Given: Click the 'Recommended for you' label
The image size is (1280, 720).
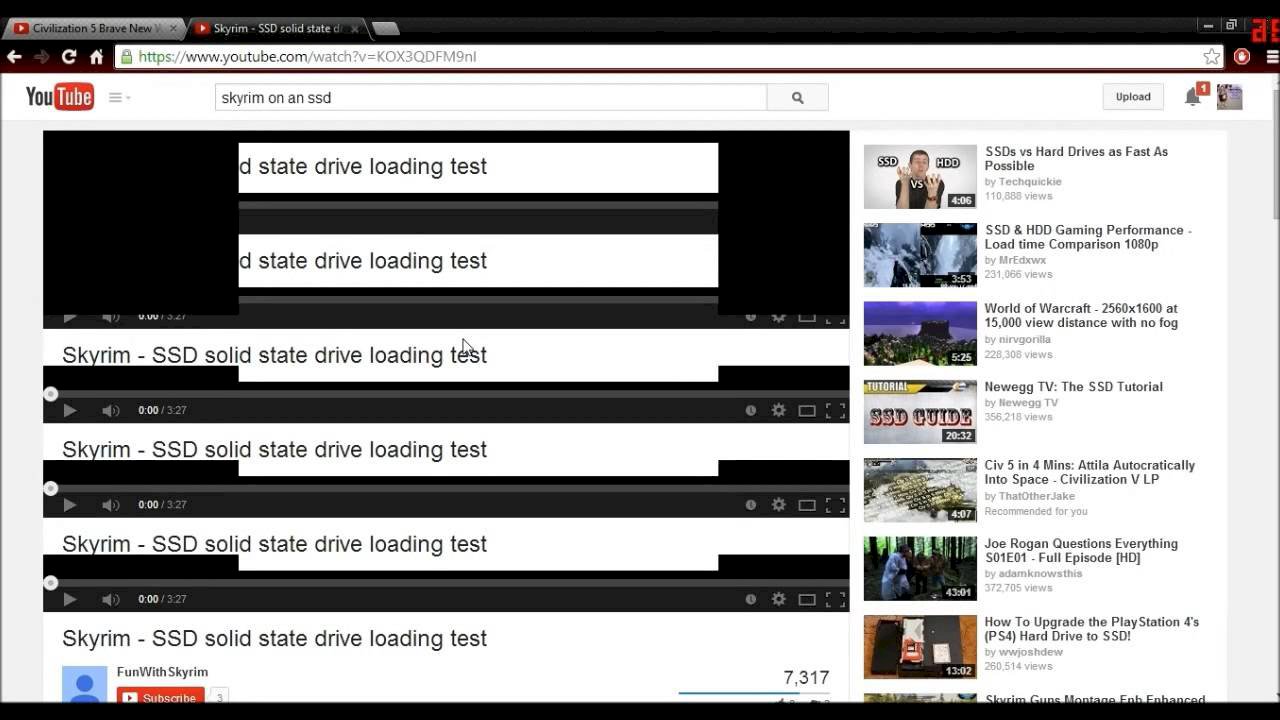Looking at the screenshot, I should tap(1036, 511).
